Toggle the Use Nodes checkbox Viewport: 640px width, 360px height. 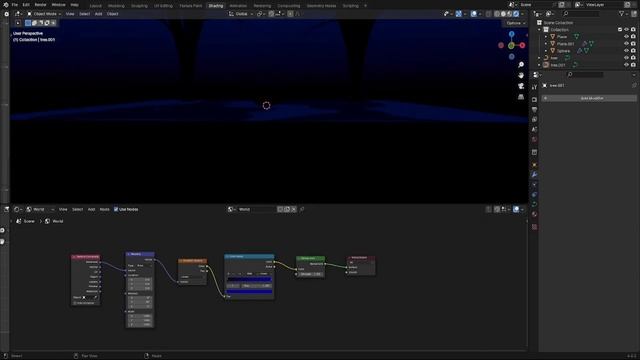(116, 209)
